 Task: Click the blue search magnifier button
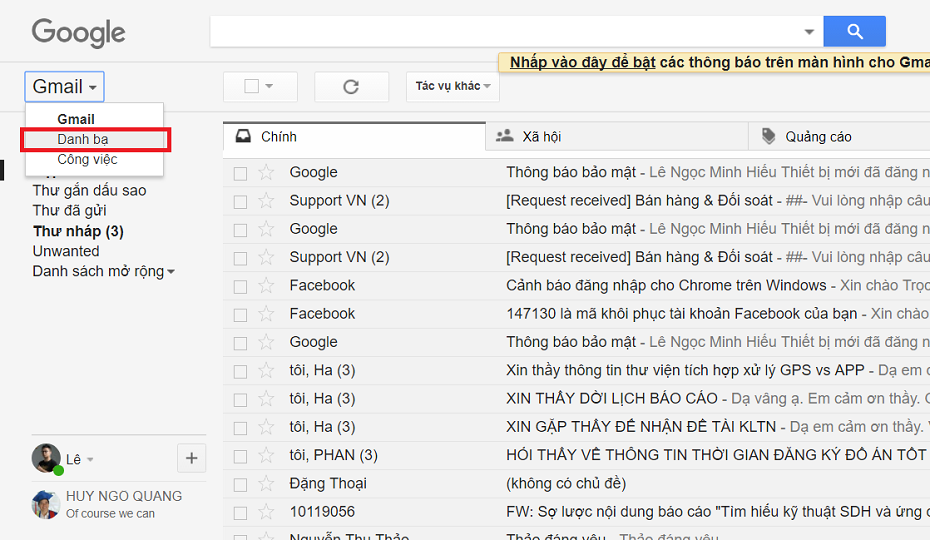point(854,31)
